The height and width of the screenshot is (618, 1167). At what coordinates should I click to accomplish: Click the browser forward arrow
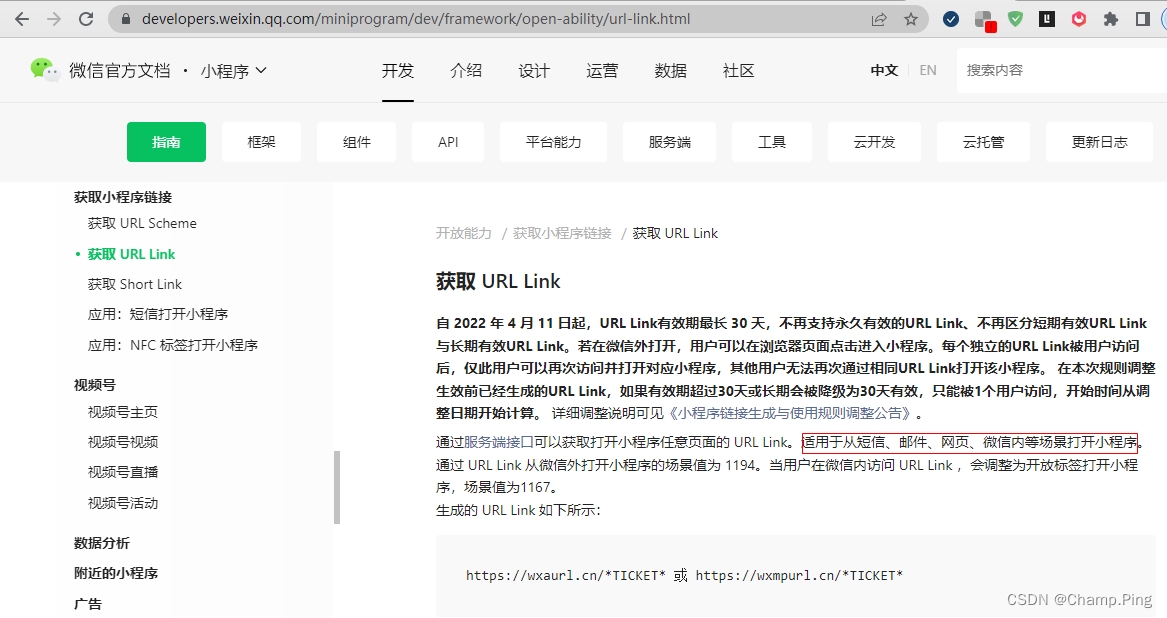pyautogui.click(x=54, y=19)
